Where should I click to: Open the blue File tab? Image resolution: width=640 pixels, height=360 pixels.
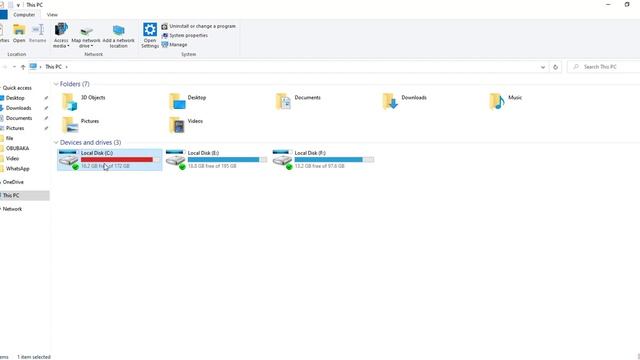[4, 15]
